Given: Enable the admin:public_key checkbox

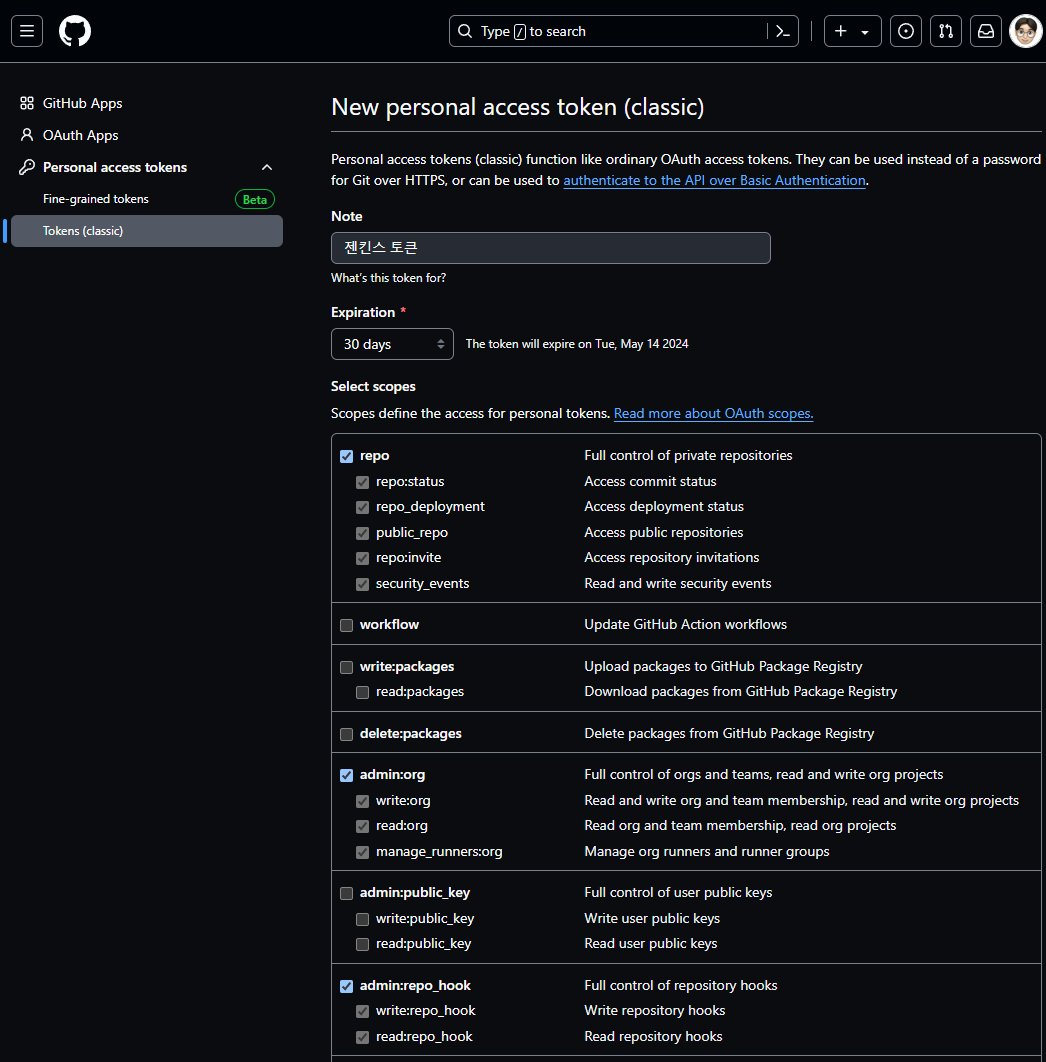Looking at the screenshot, I should click(347, 893).
